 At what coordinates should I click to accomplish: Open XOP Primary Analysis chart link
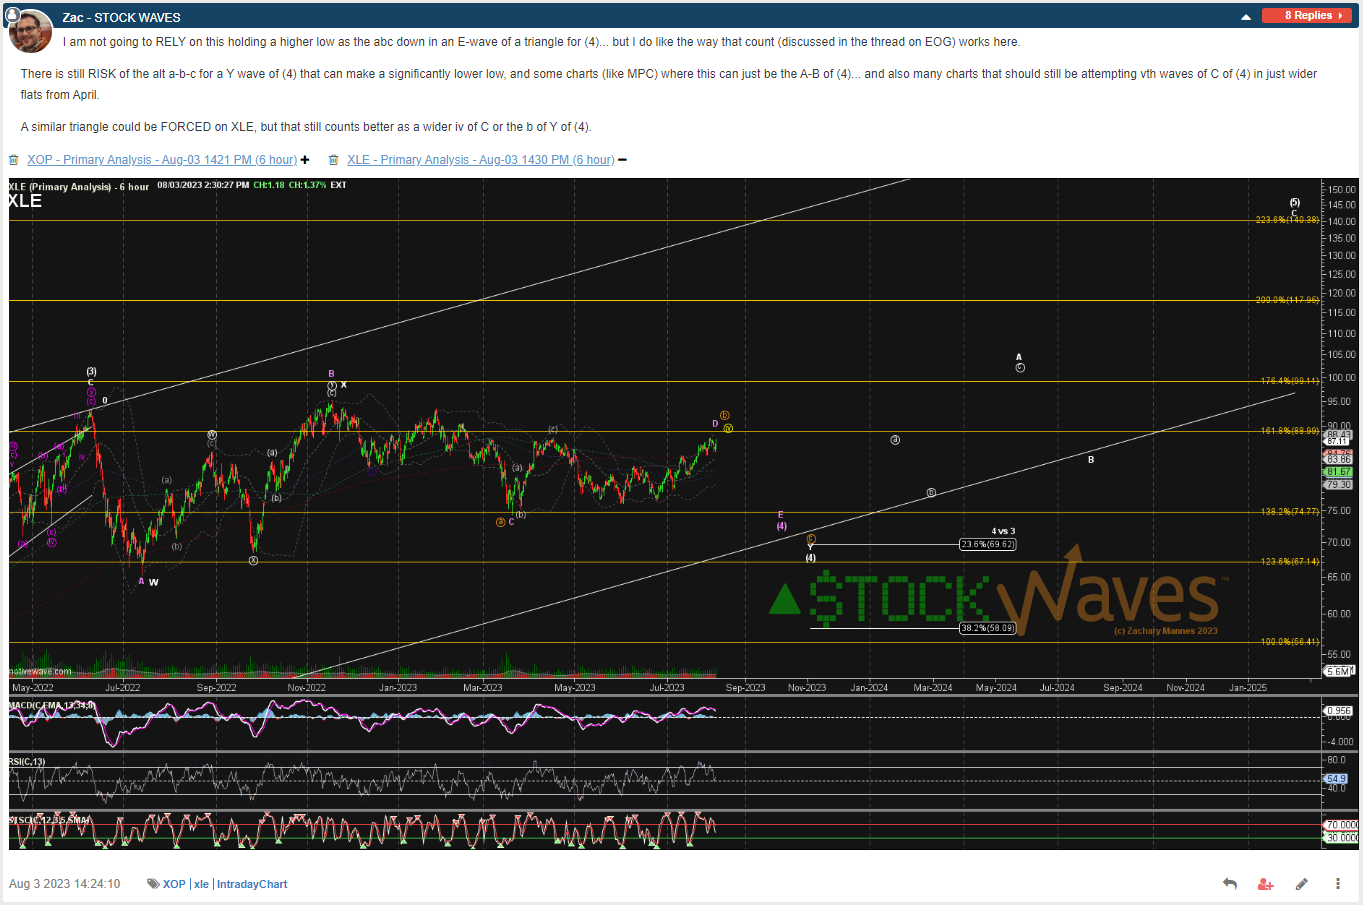click(162, 160)
